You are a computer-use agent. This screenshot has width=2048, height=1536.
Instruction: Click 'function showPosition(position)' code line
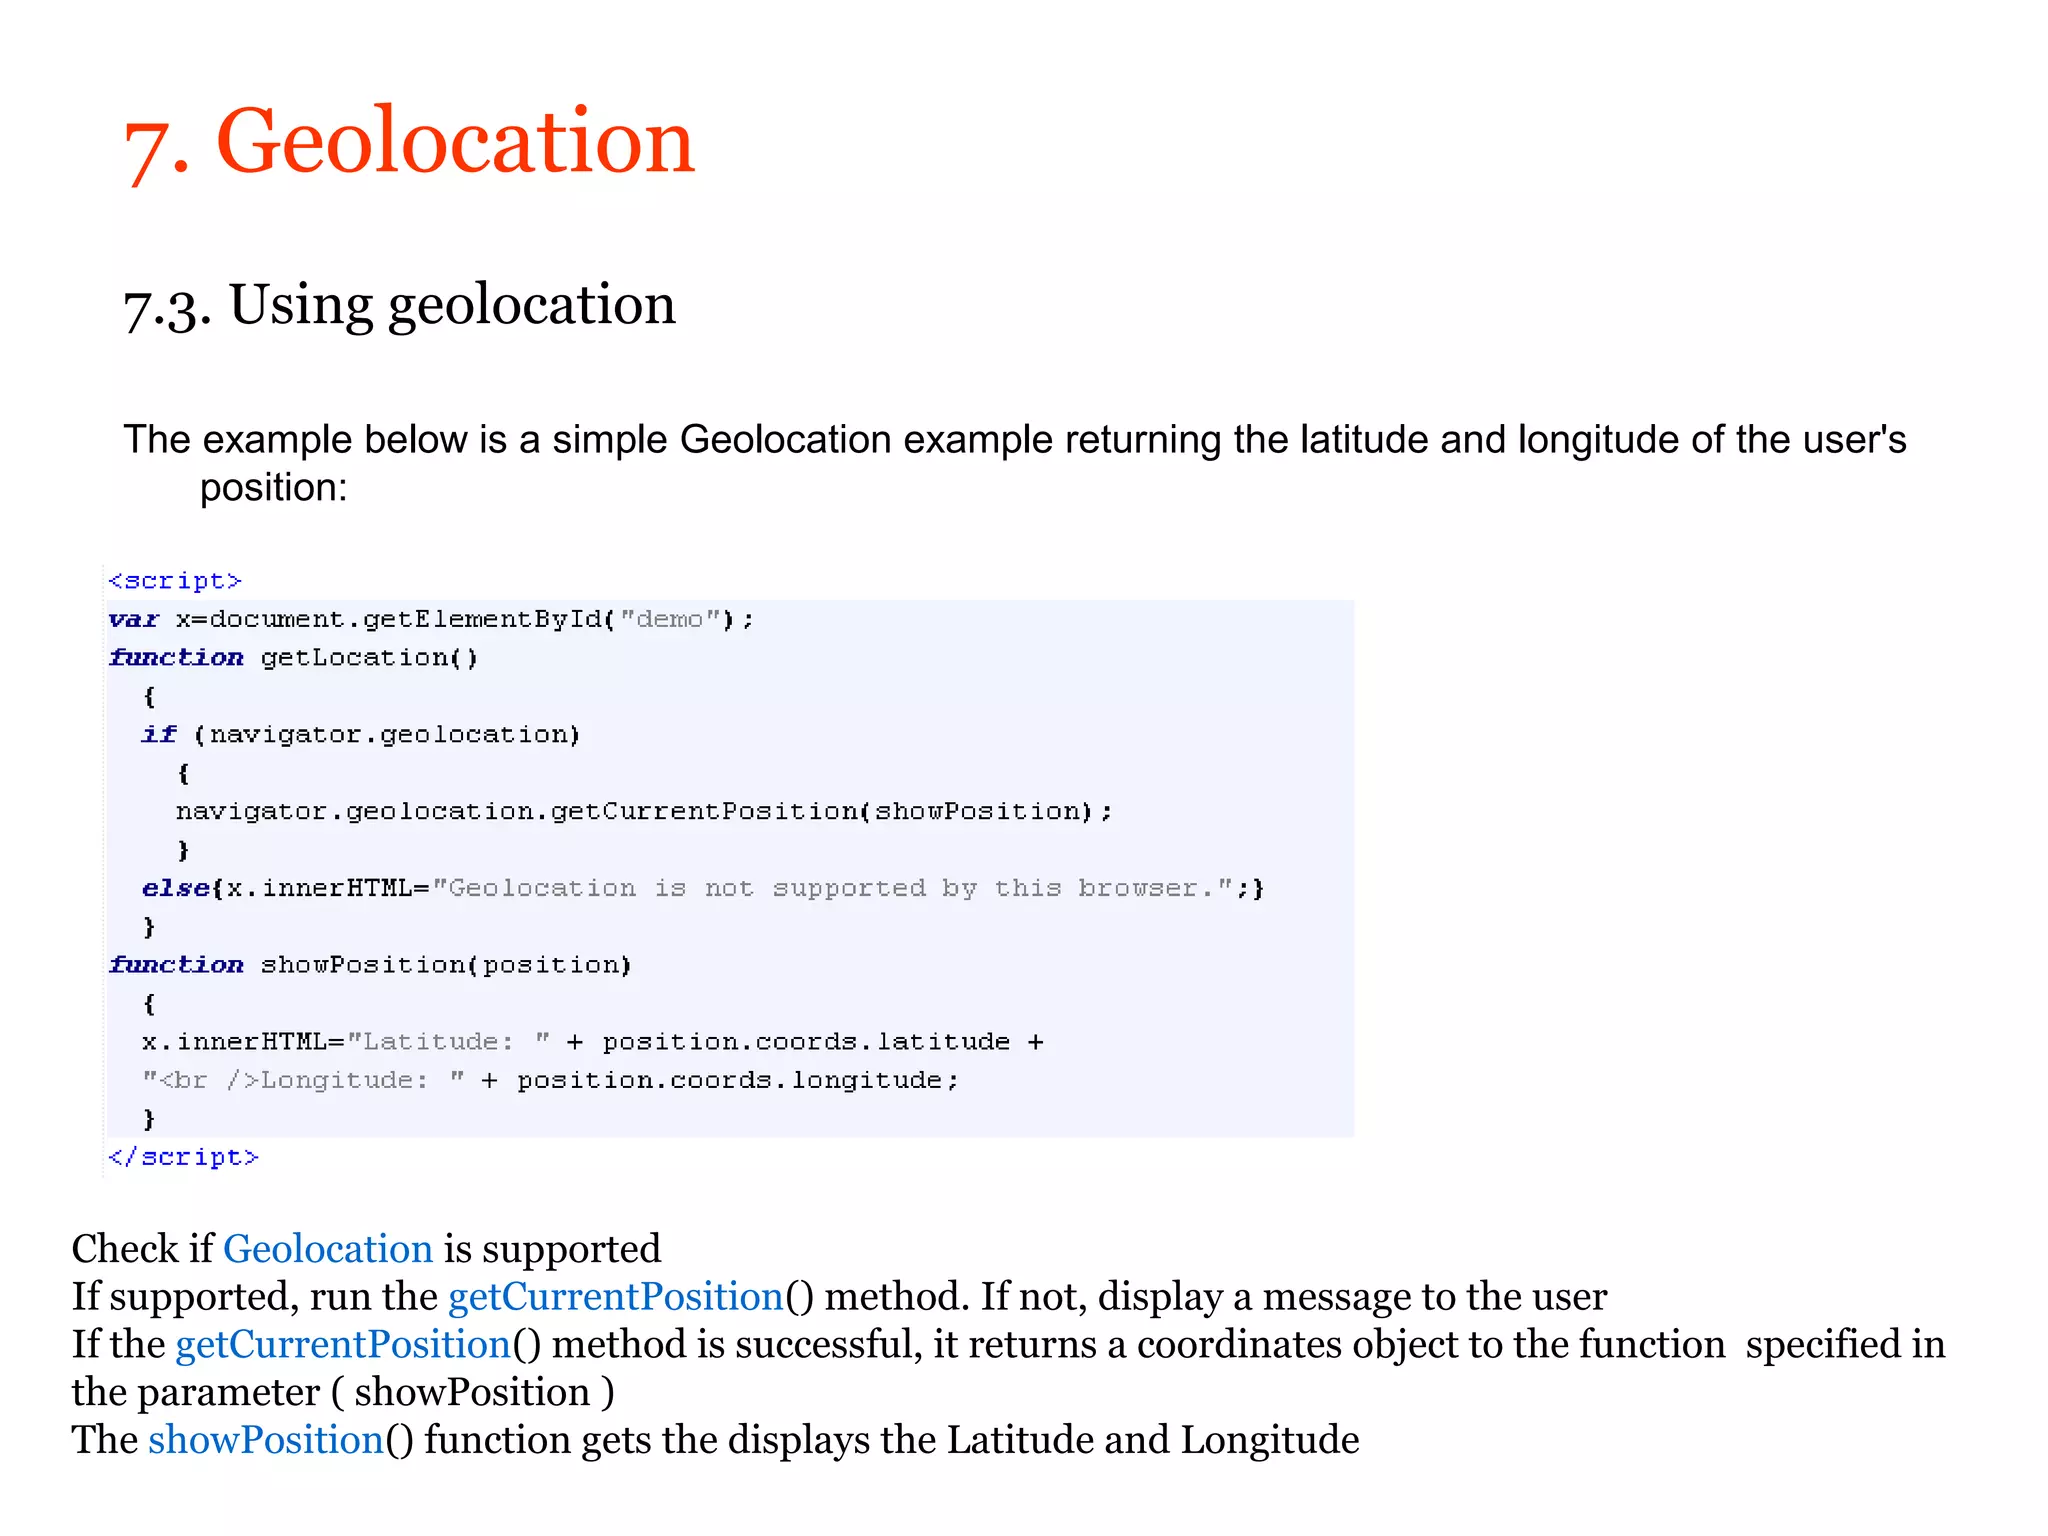pyautogui.click(x=370, y=965)
